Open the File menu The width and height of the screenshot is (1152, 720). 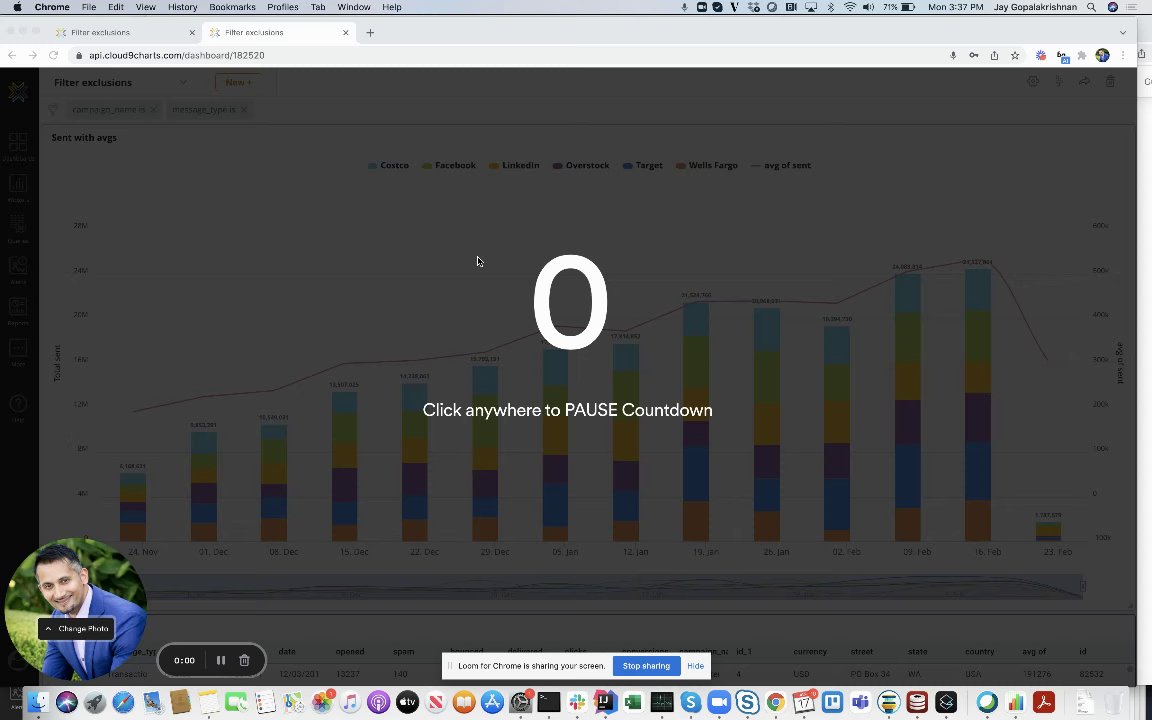click(89, 7)
